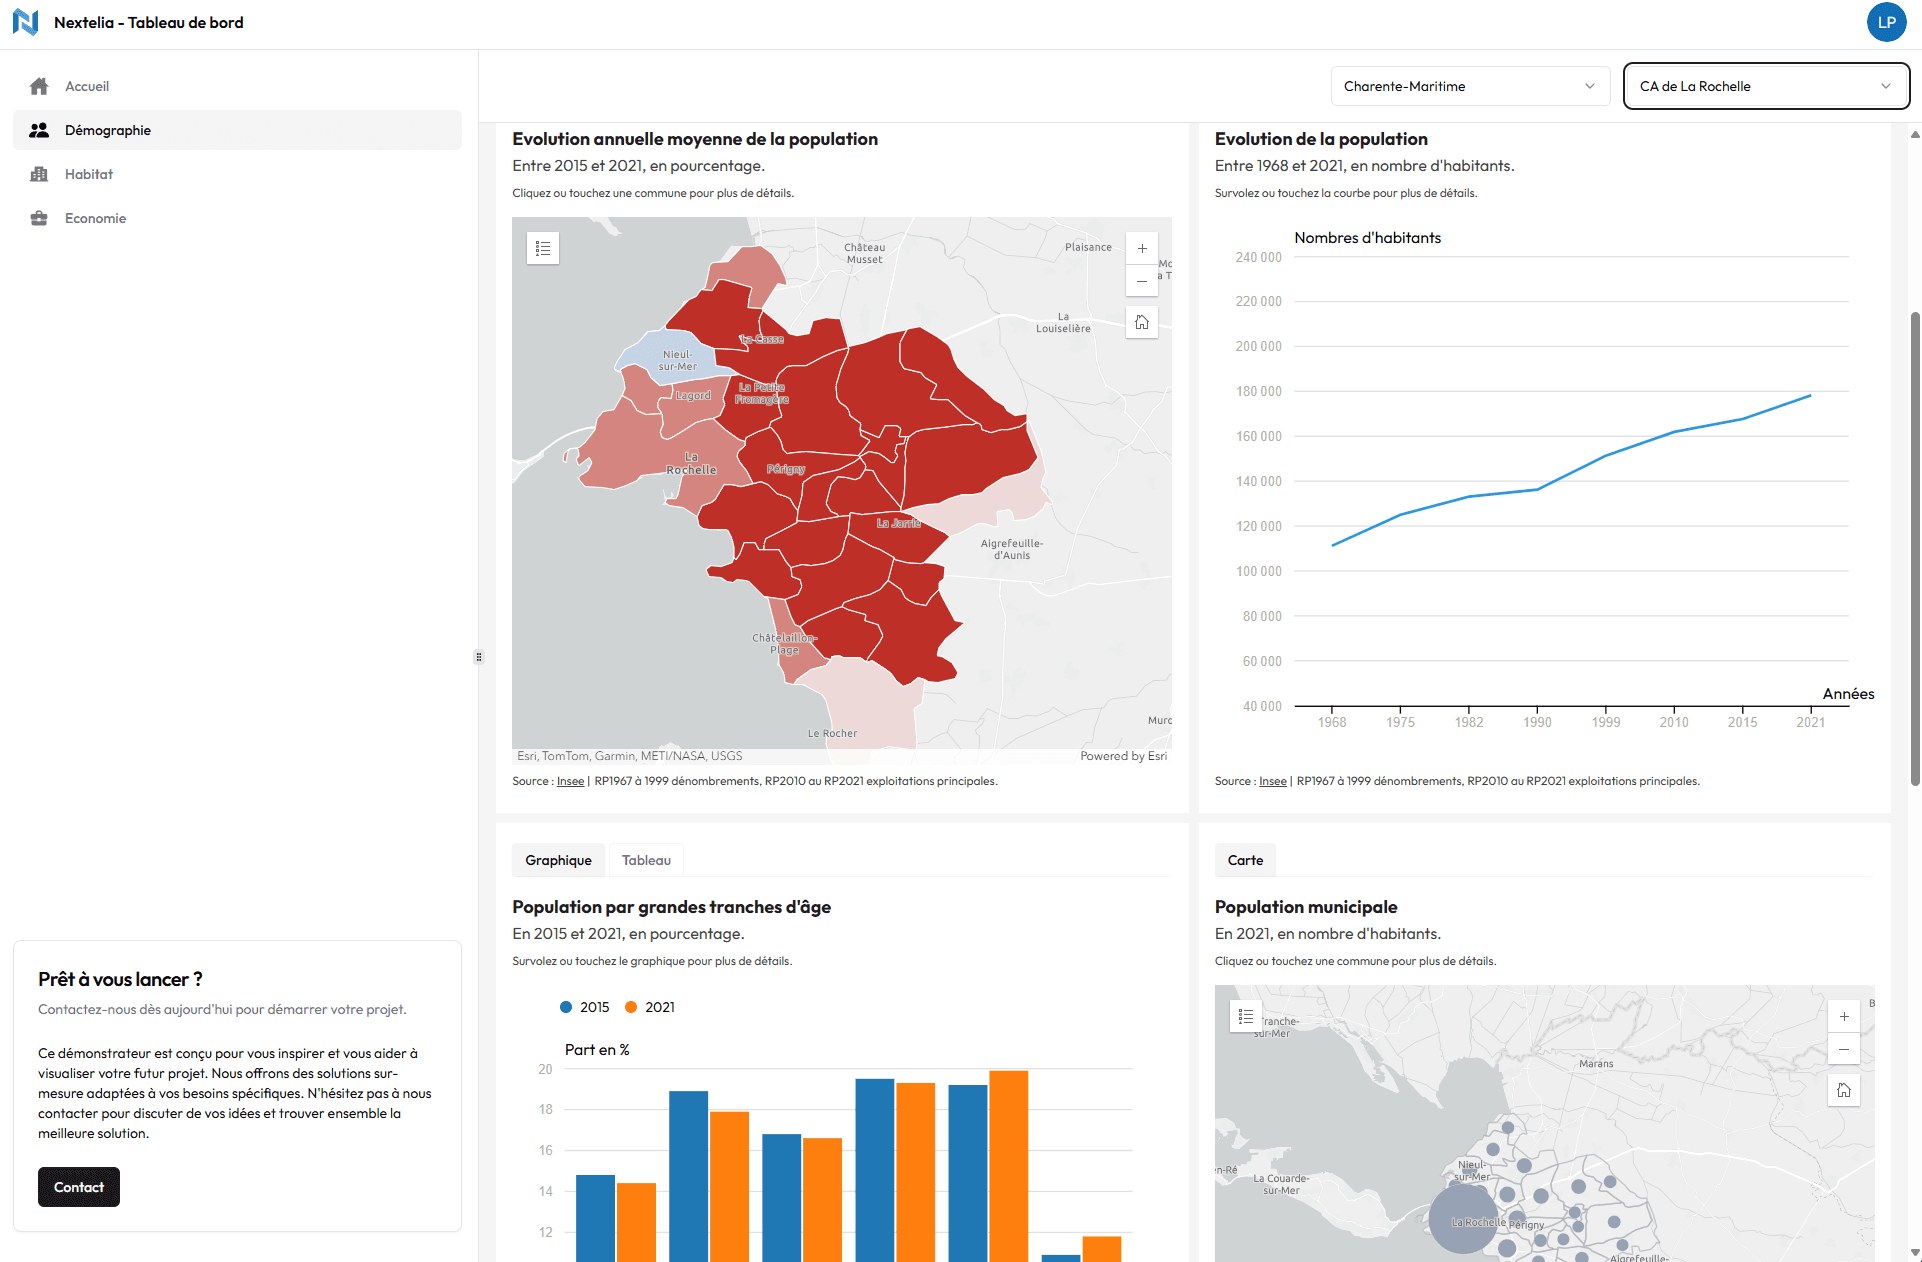Collapse the sidebar using splitter handle
Image resolution: width=1922 pixels, height=1262 pixels.
tap(479, 657)
